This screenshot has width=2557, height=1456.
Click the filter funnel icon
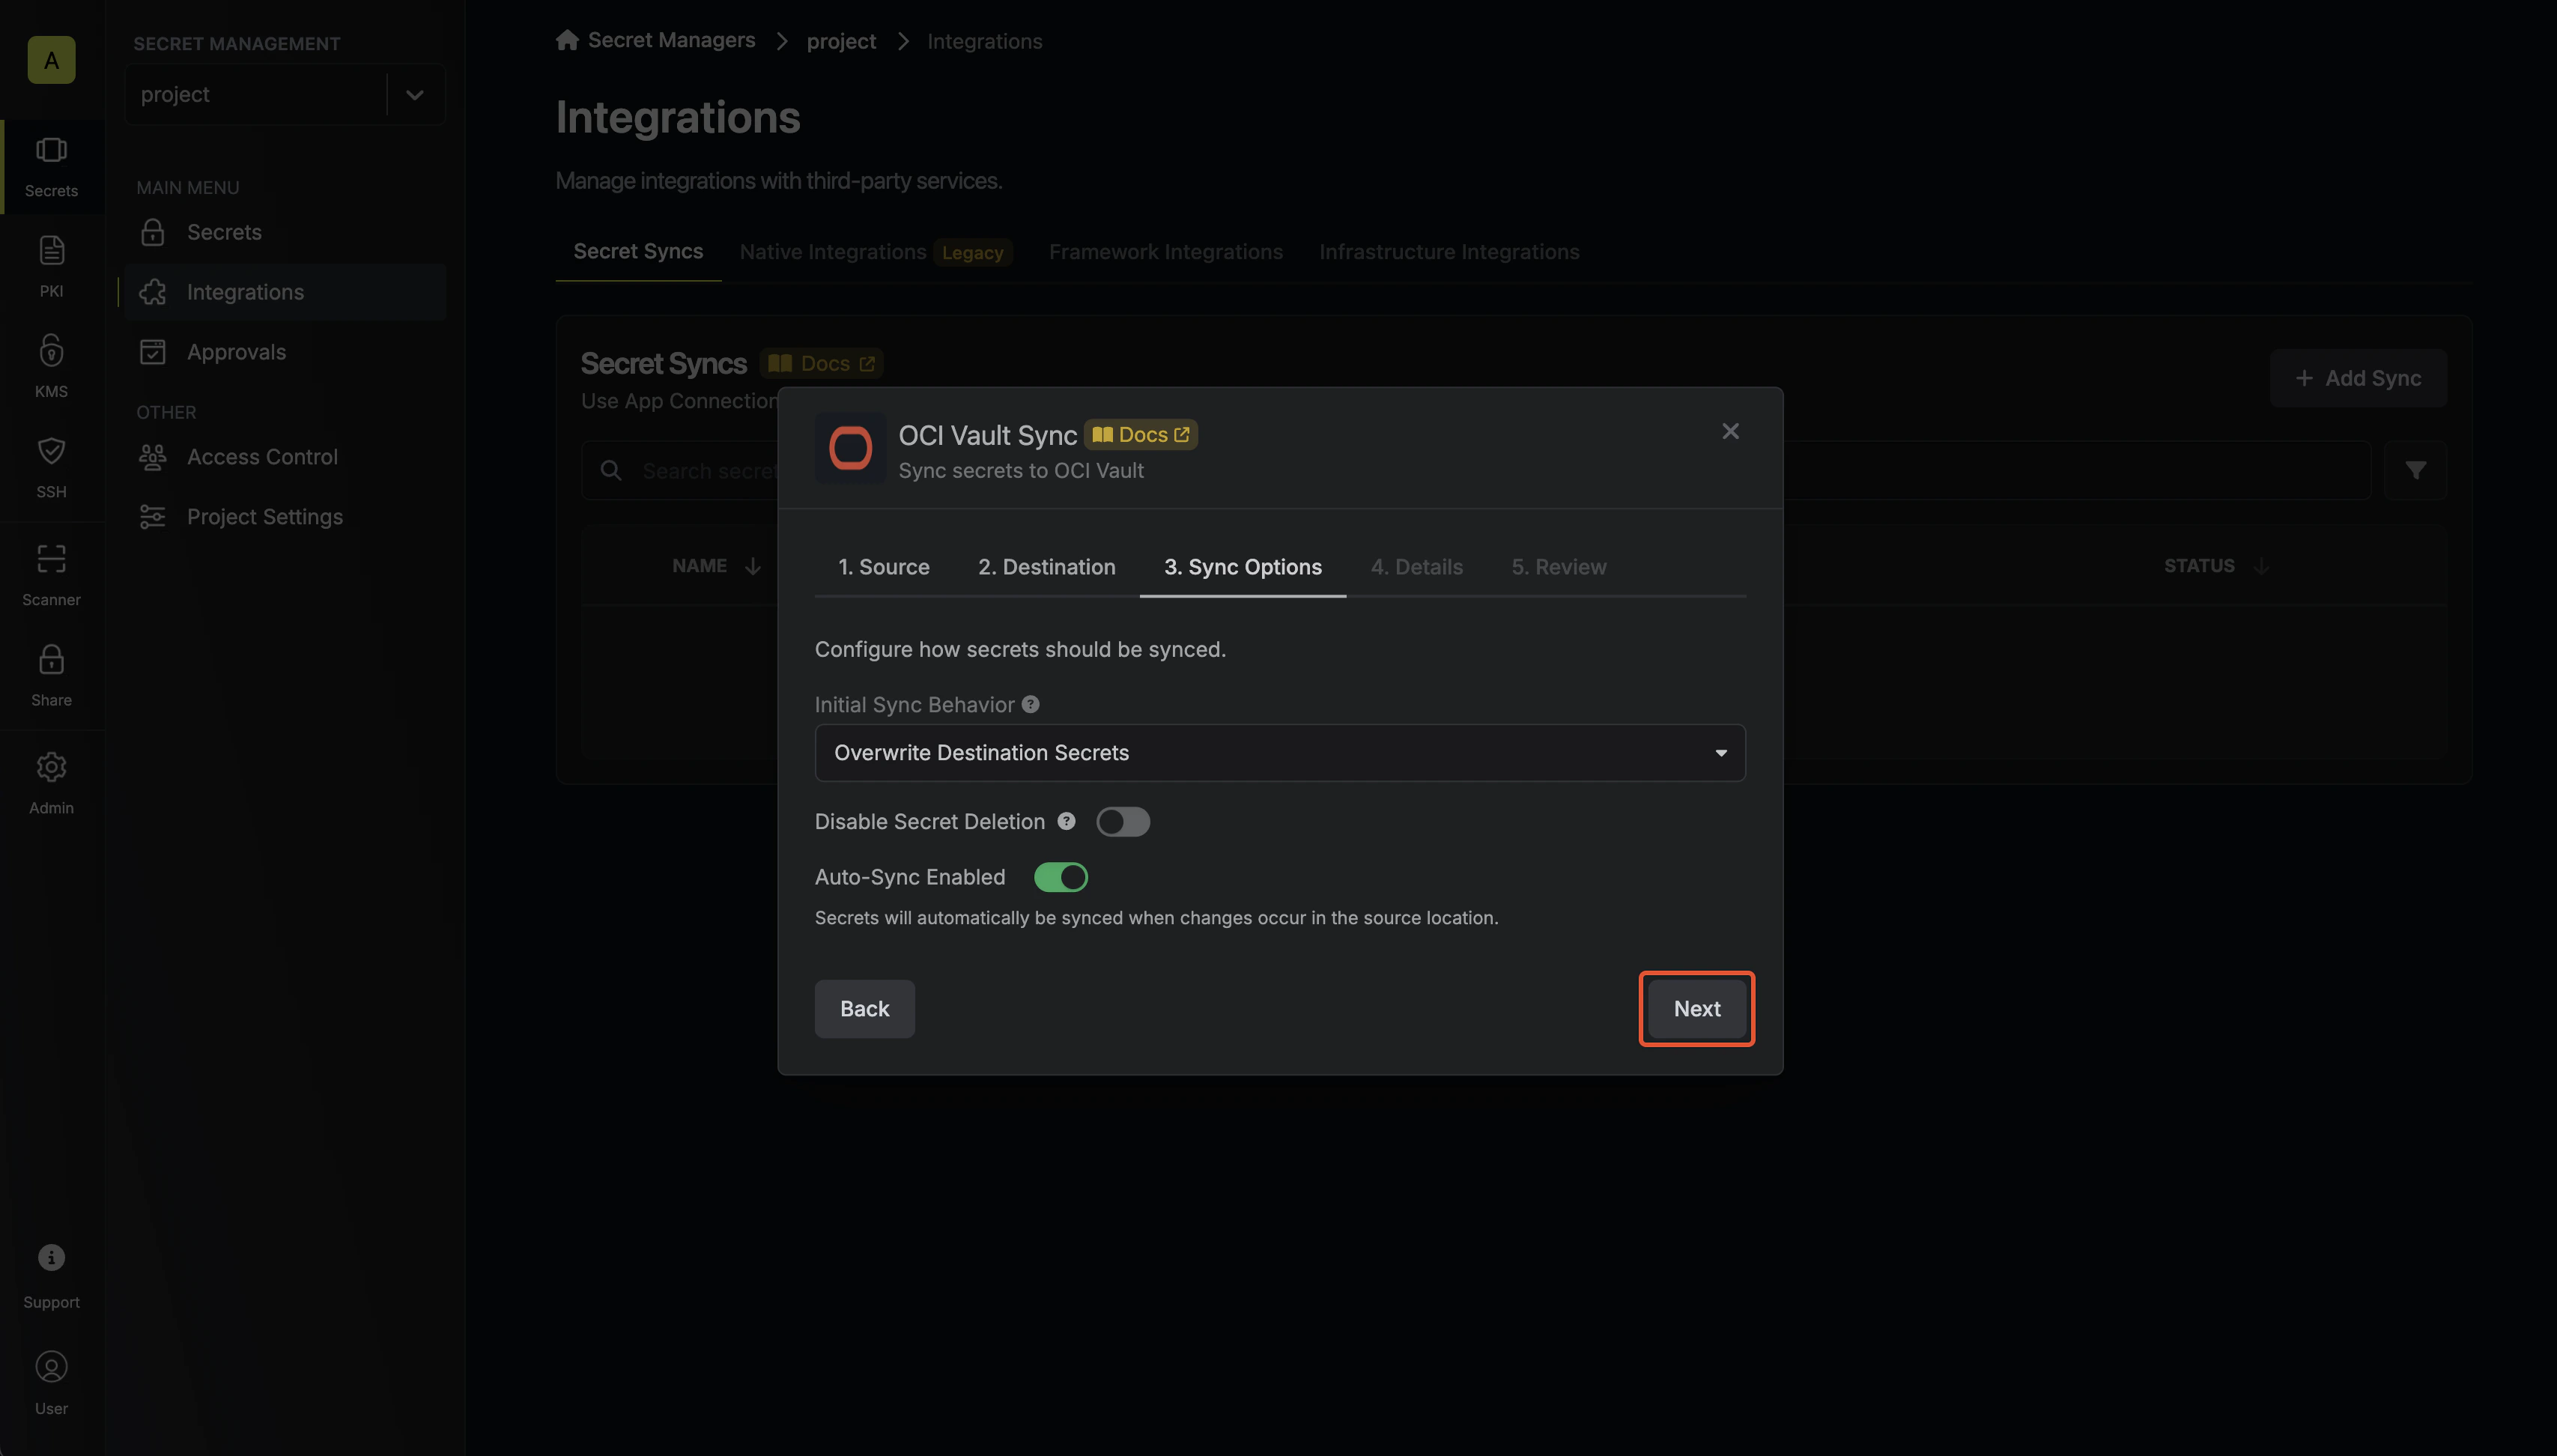[2415, 470]
